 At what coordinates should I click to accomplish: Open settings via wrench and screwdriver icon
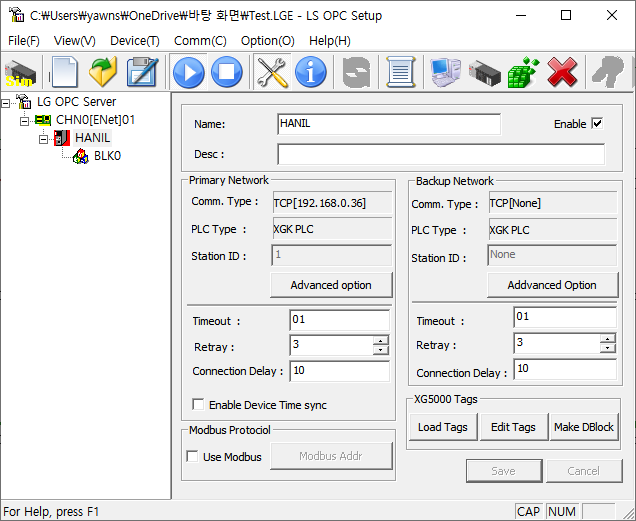(x=272, y=72)
